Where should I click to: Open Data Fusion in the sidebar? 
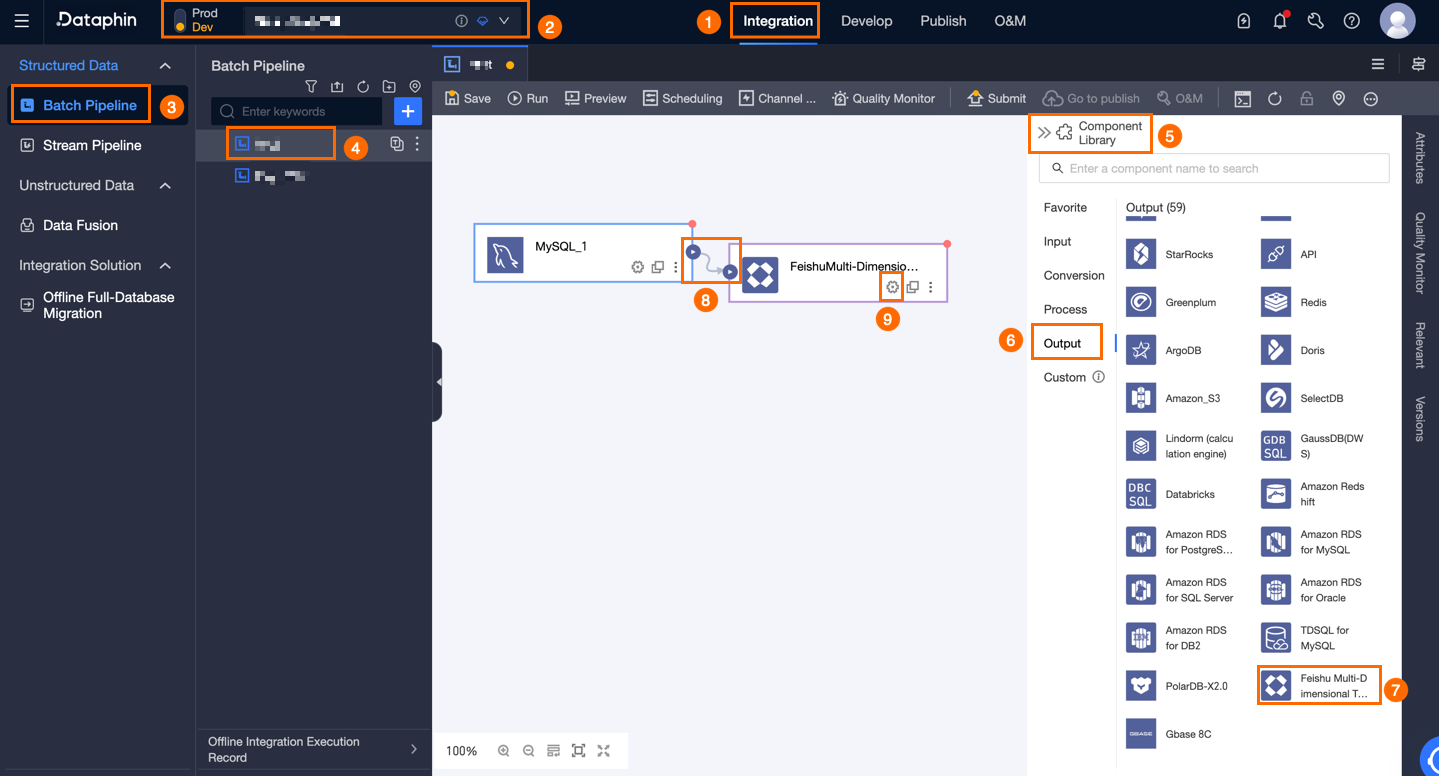tap(80, 225)
